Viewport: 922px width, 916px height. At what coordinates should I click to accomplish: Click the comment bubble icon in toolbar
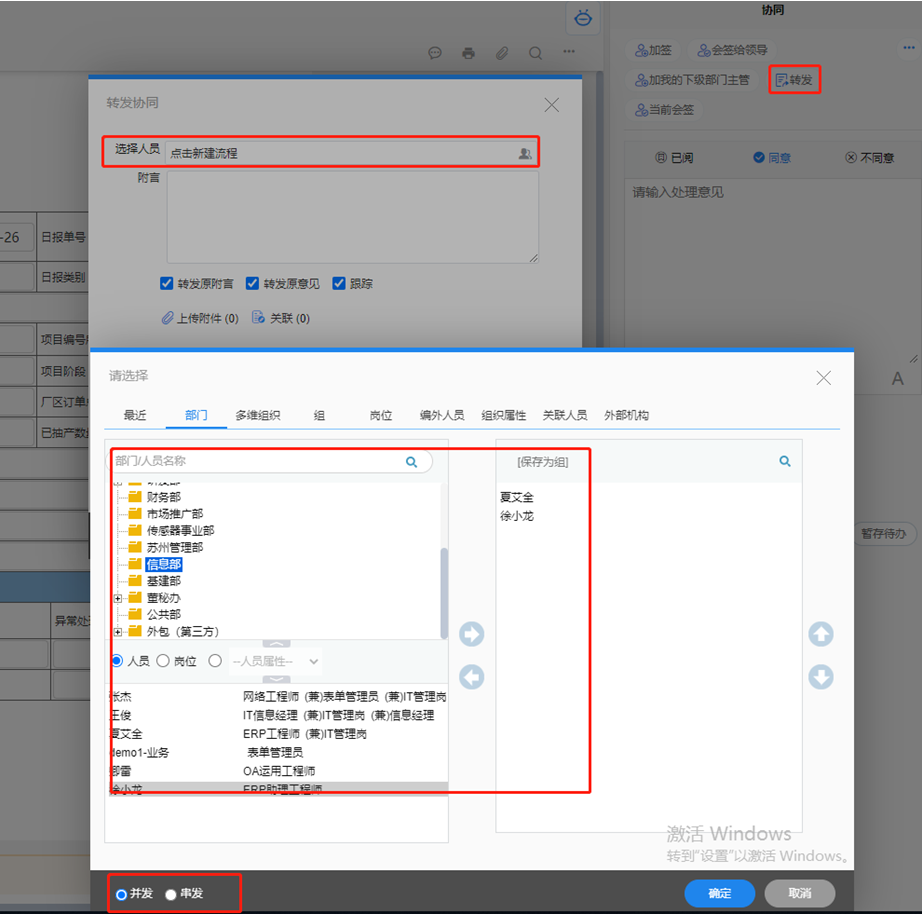point(435,53)
